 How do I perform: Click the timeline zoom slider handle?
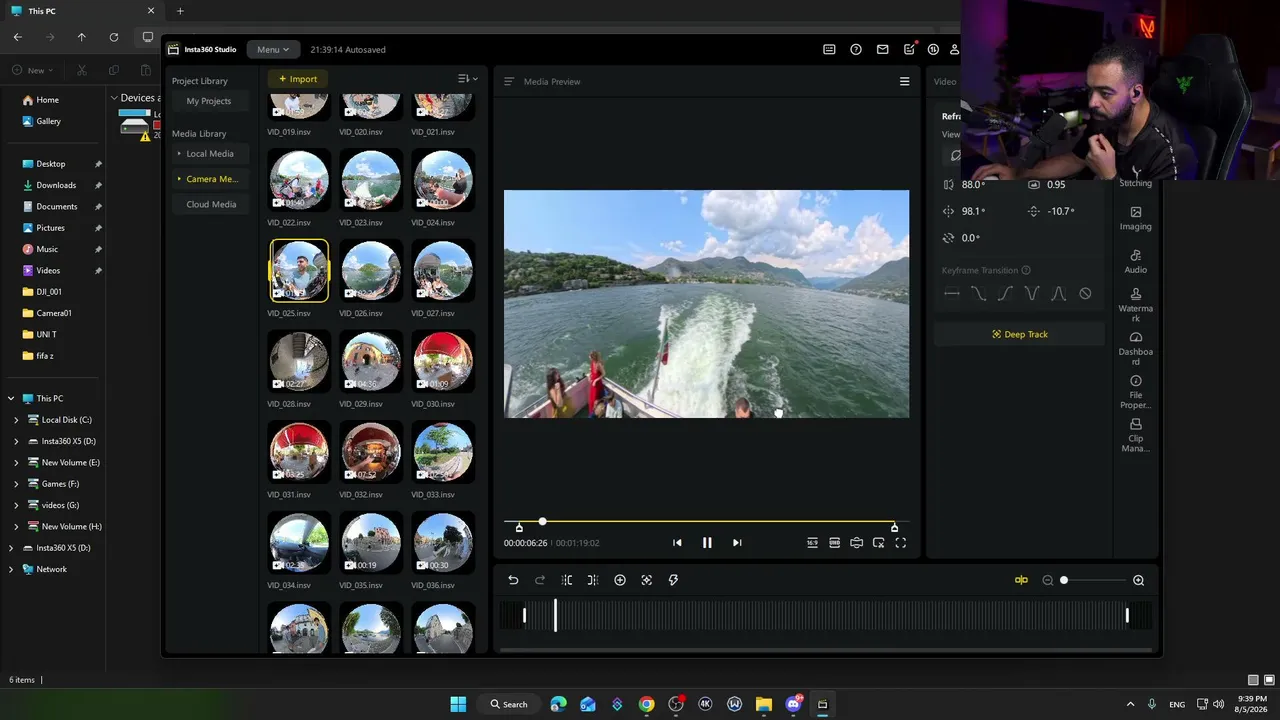1064,580
